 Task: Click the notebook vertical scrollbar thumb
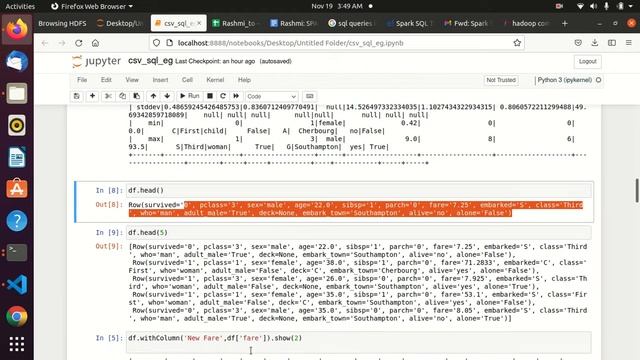pyautogui.click(x=637, y=190)
